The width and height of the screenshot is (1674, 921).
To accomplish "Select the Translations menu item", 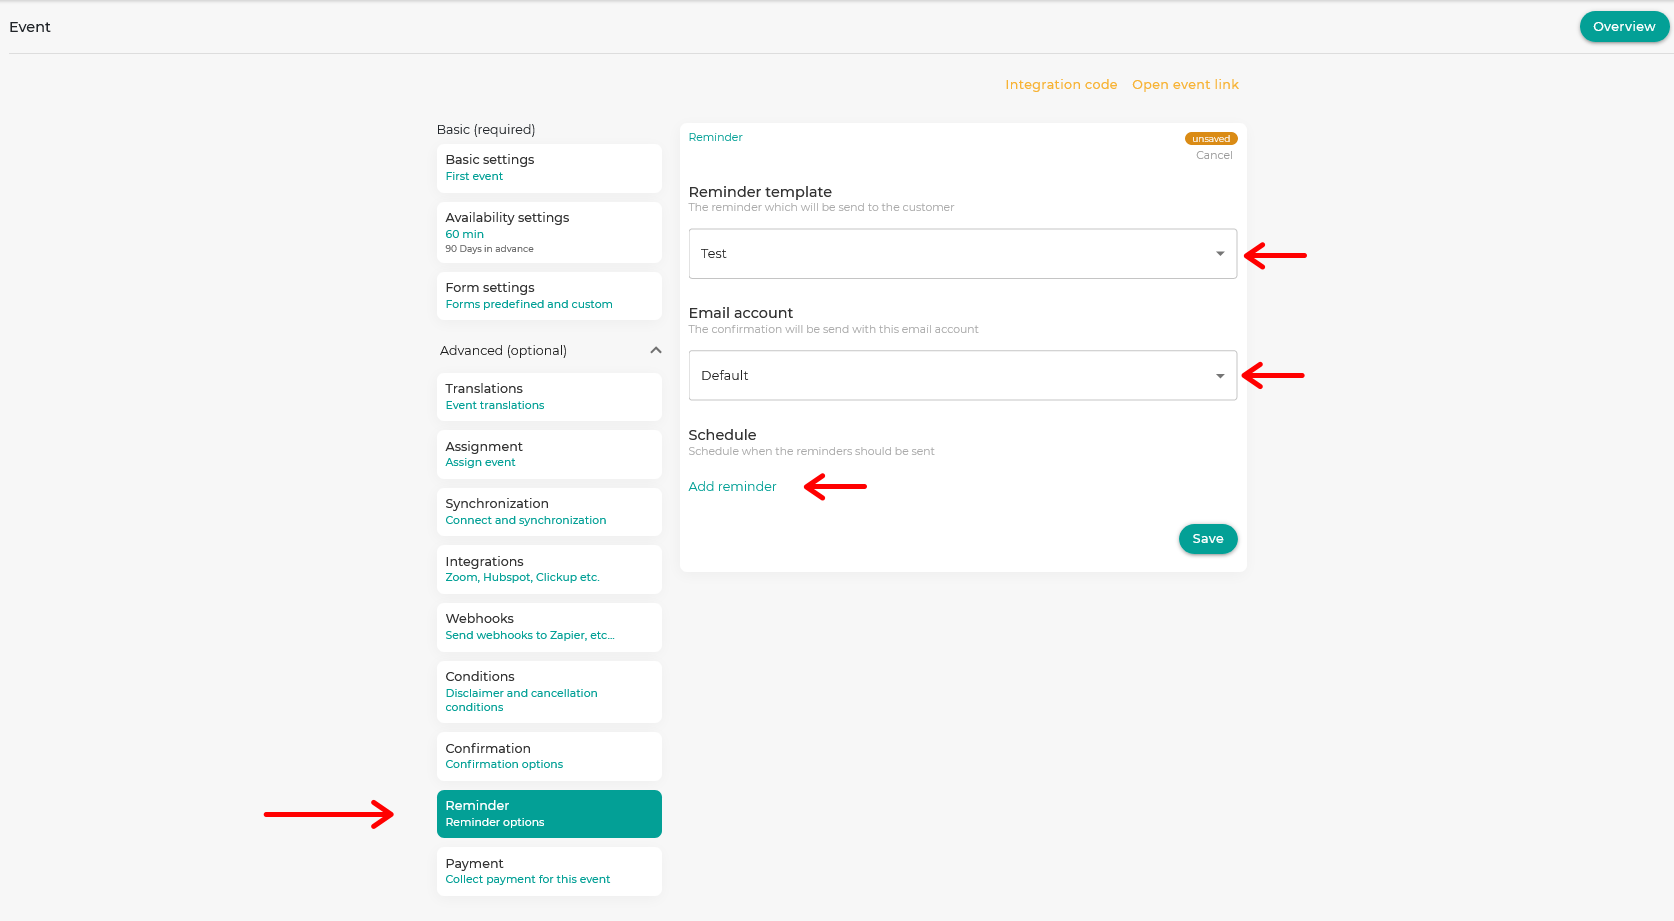I will tap(549, 397).
